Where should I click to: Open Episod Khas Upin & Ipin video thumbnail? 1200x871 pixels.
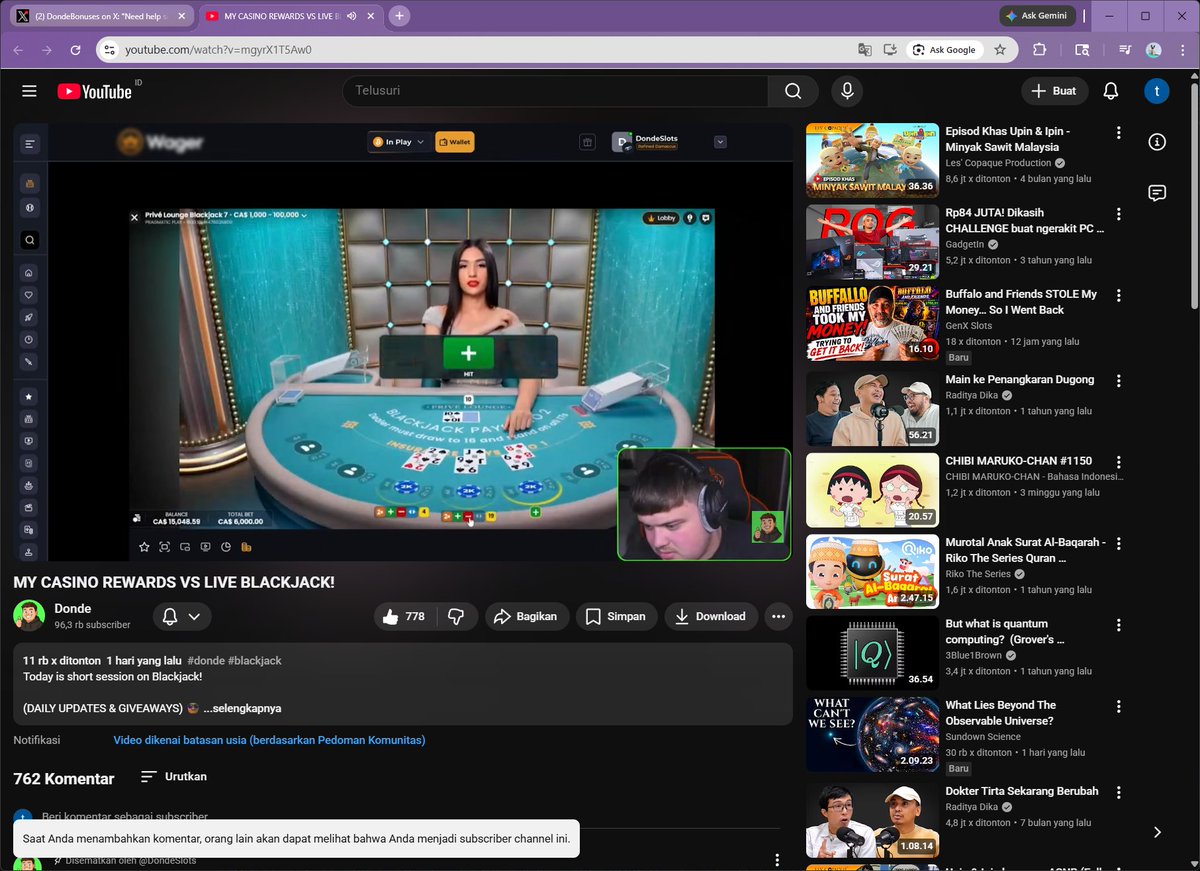tap(872, 160)
